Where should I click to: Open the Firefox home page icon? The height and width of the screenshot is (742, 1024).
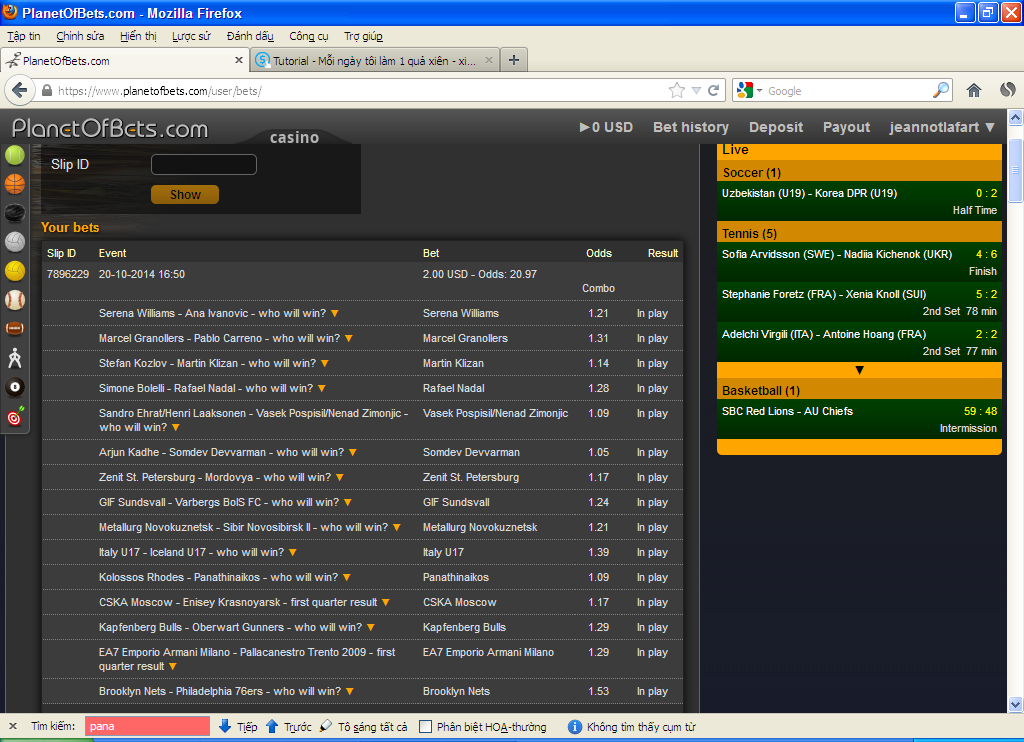(974, 90)
